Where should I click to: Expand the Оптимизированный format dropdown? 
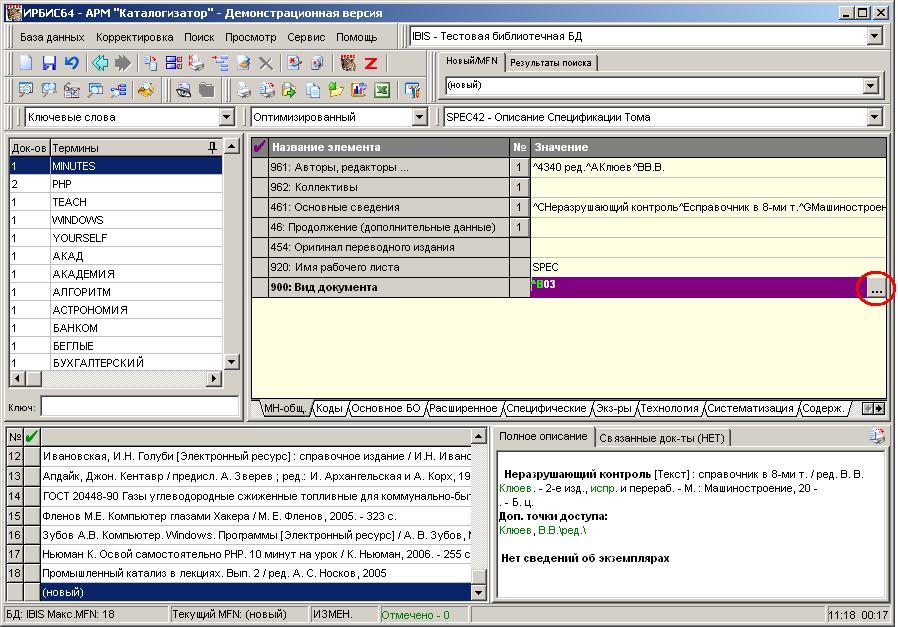pos(420,117)
